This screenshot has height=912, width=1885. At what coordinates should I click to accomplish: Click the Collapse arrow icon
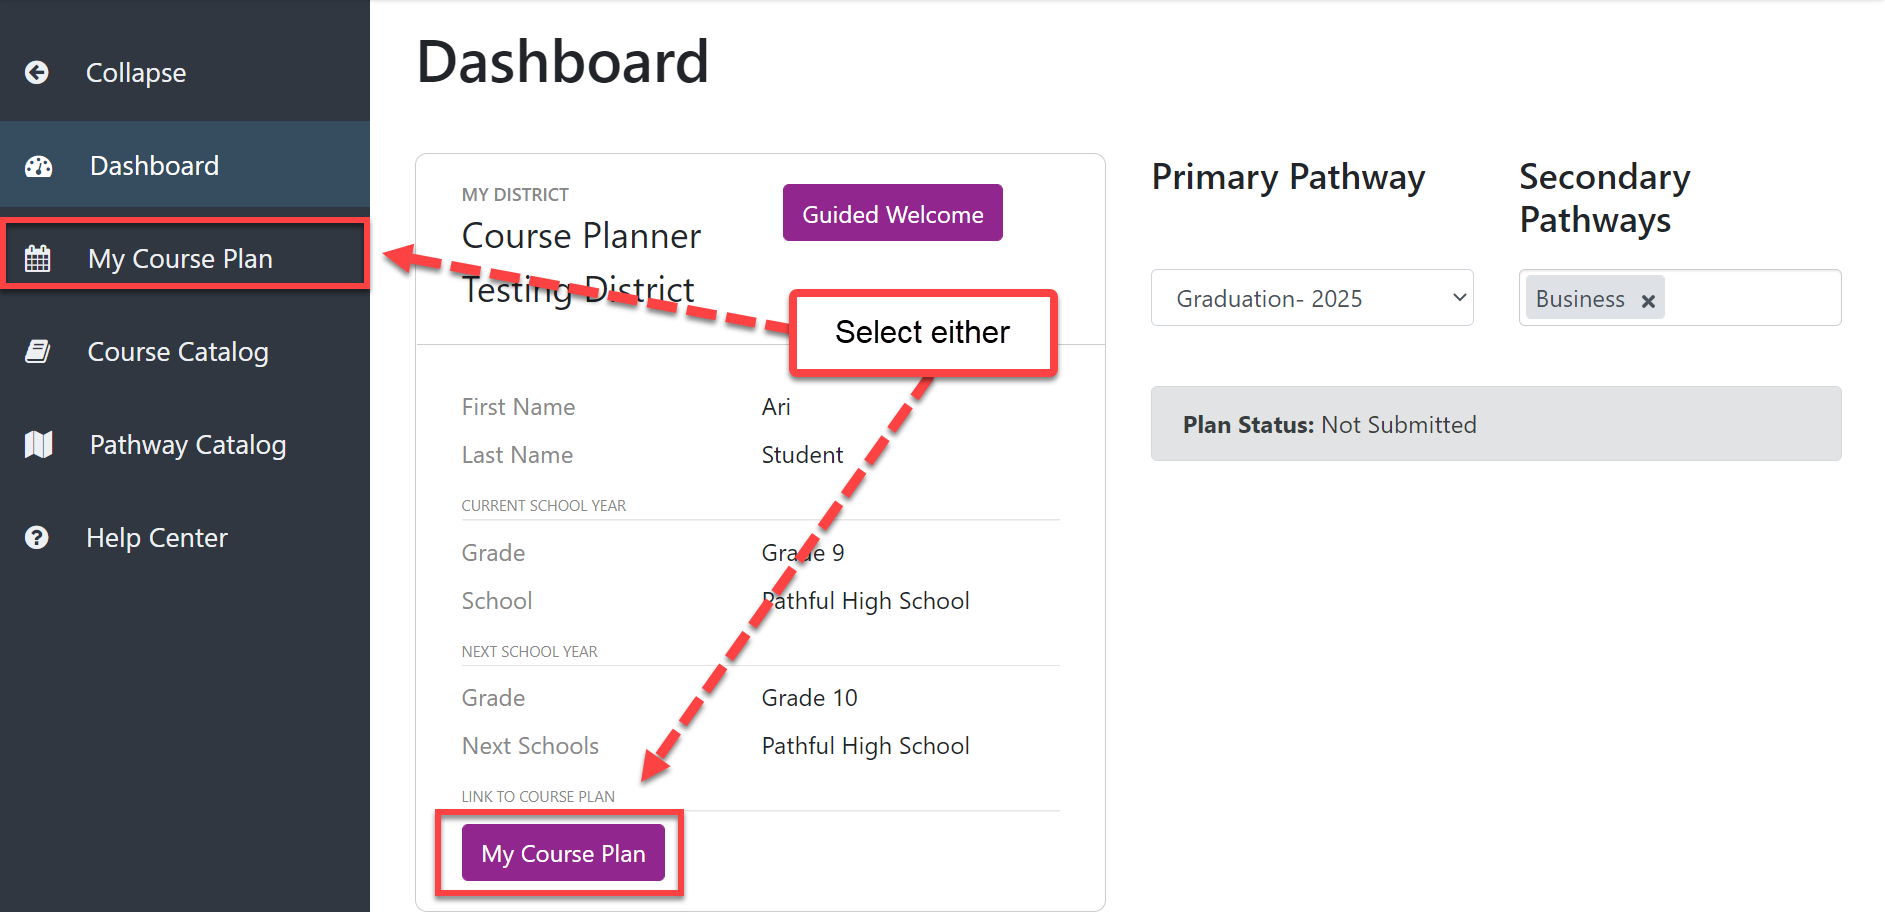37,73
